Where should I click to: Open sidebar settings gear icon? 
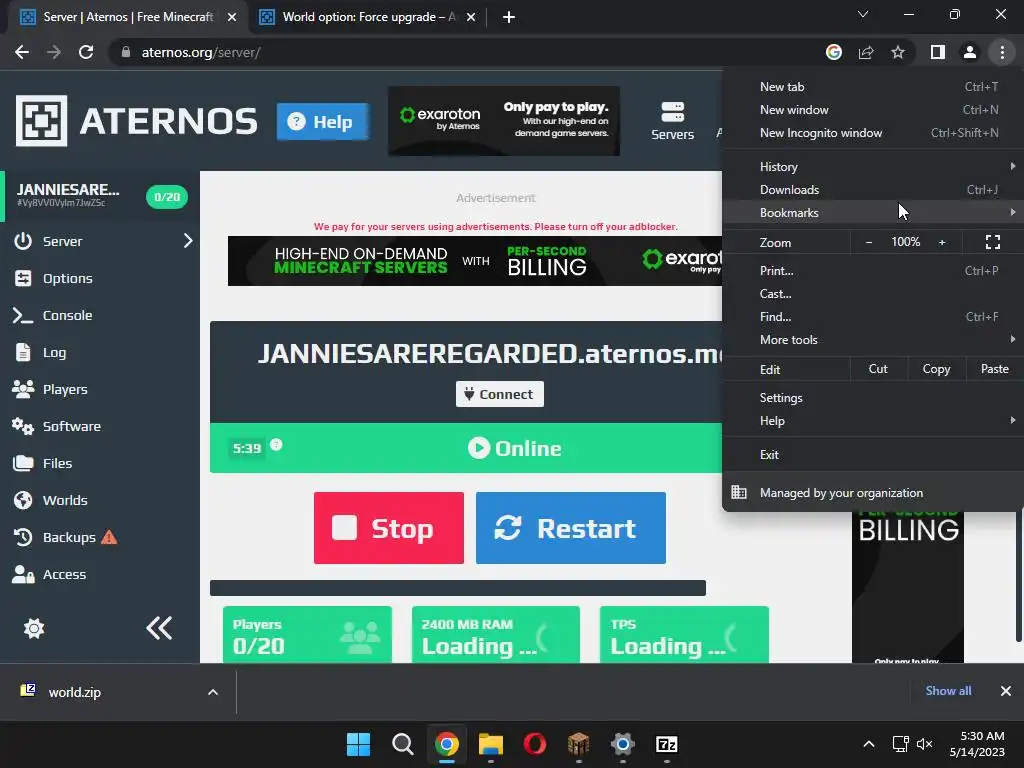[x=34, y=628]
